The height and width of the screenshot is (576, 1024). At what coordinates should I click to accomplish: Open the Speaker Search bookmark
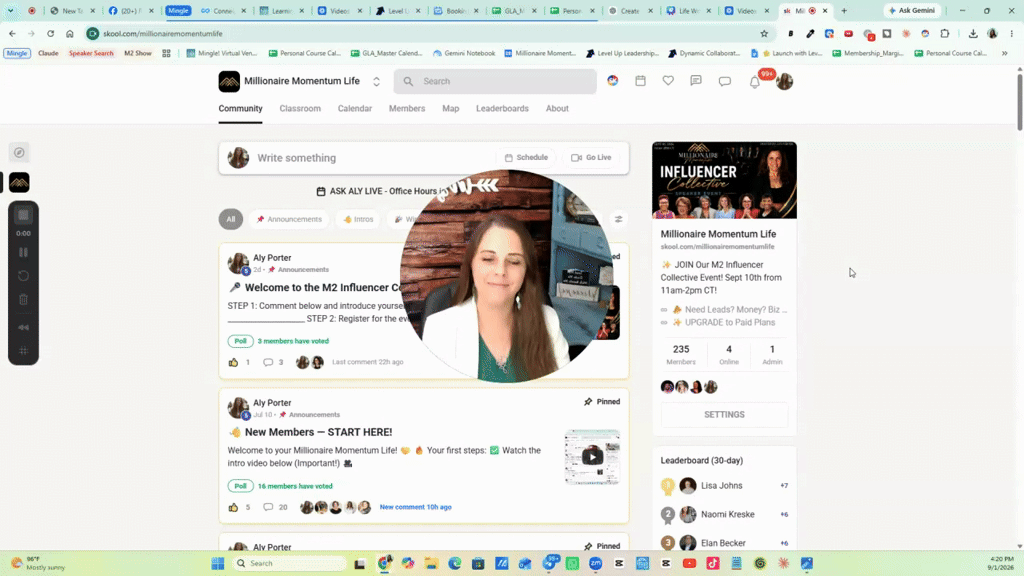91,54
